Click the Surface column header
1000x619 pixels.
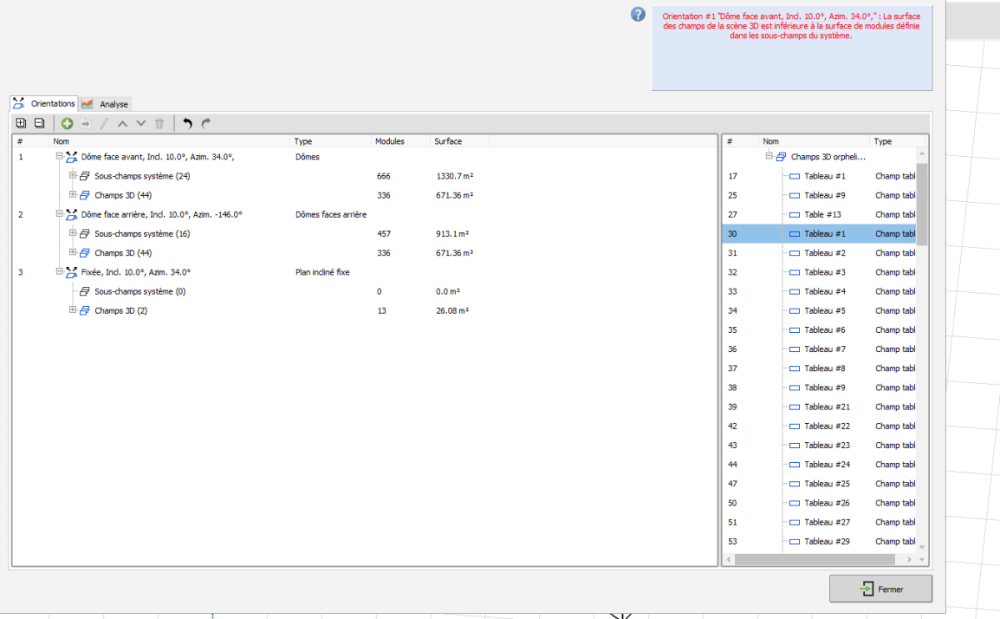point(448,141)
